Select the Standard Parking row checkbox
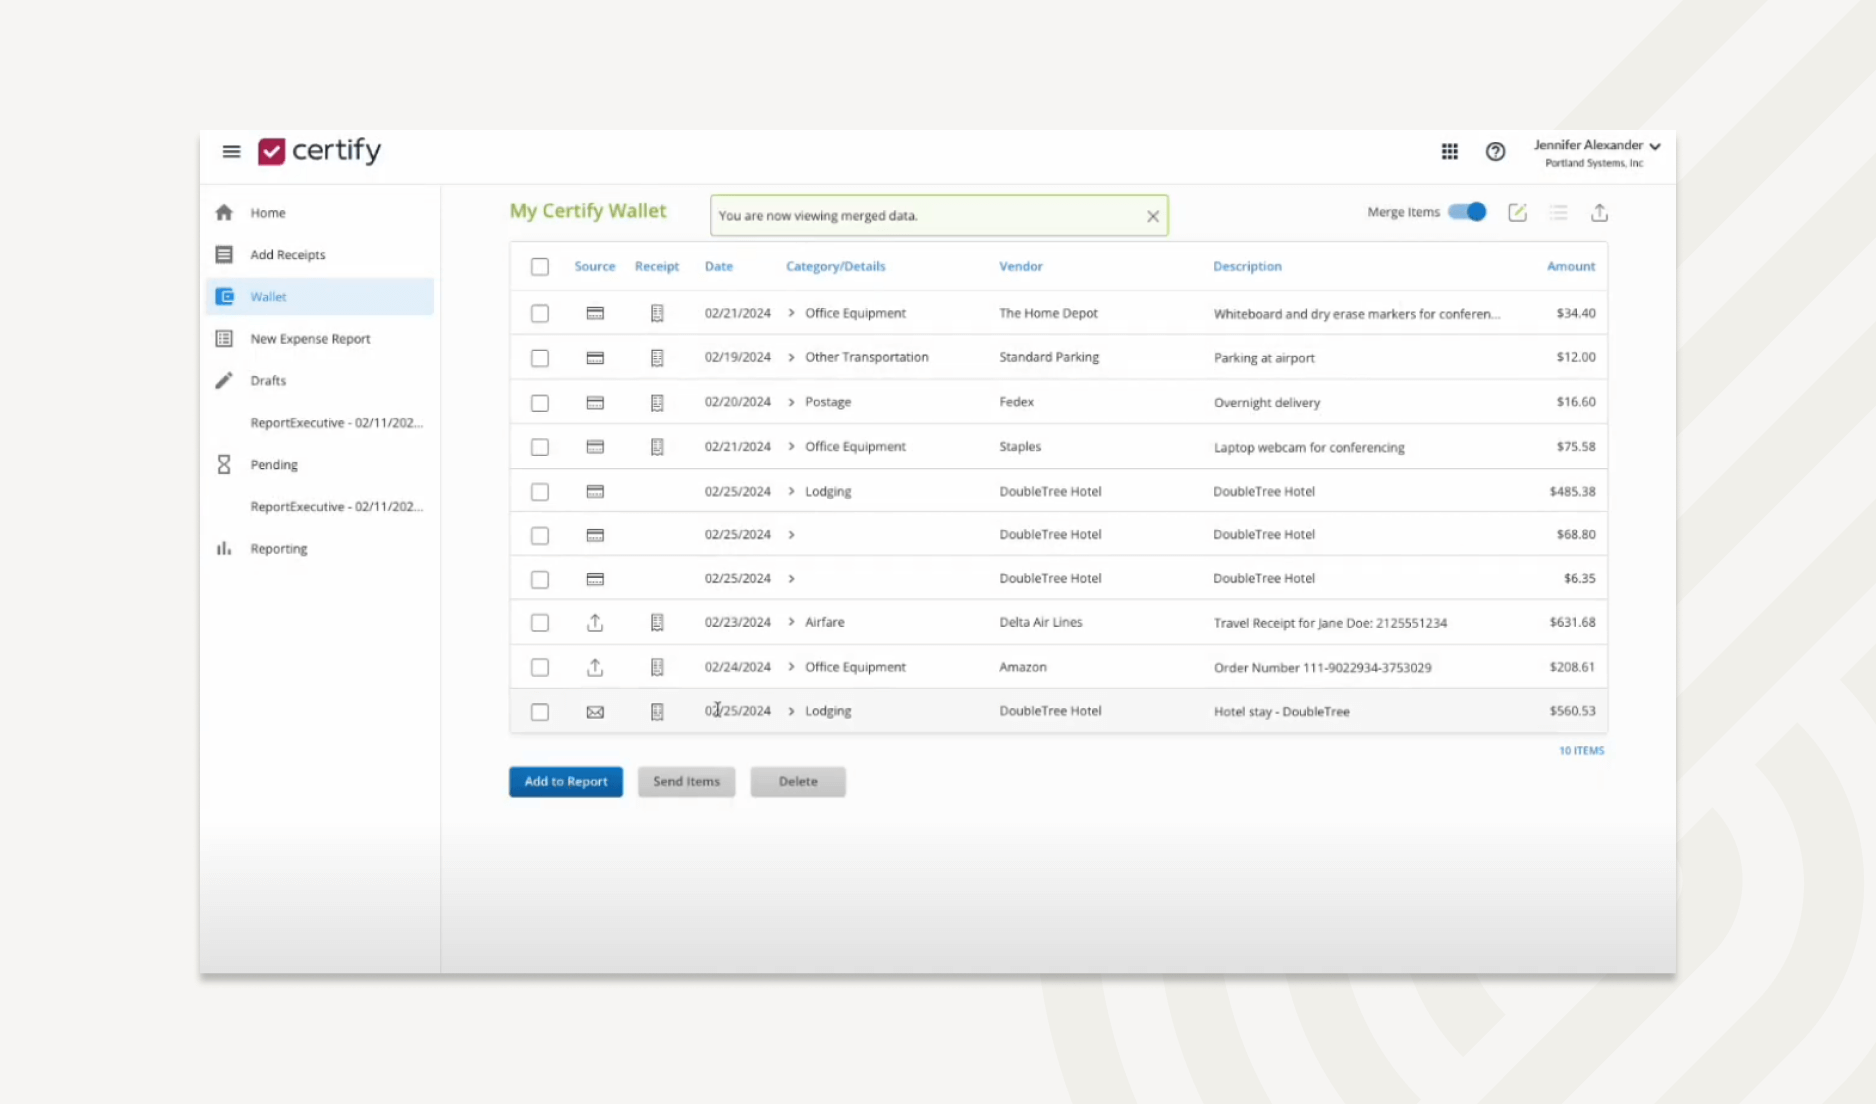The image size is (1876, 1104). pos(540,358)
